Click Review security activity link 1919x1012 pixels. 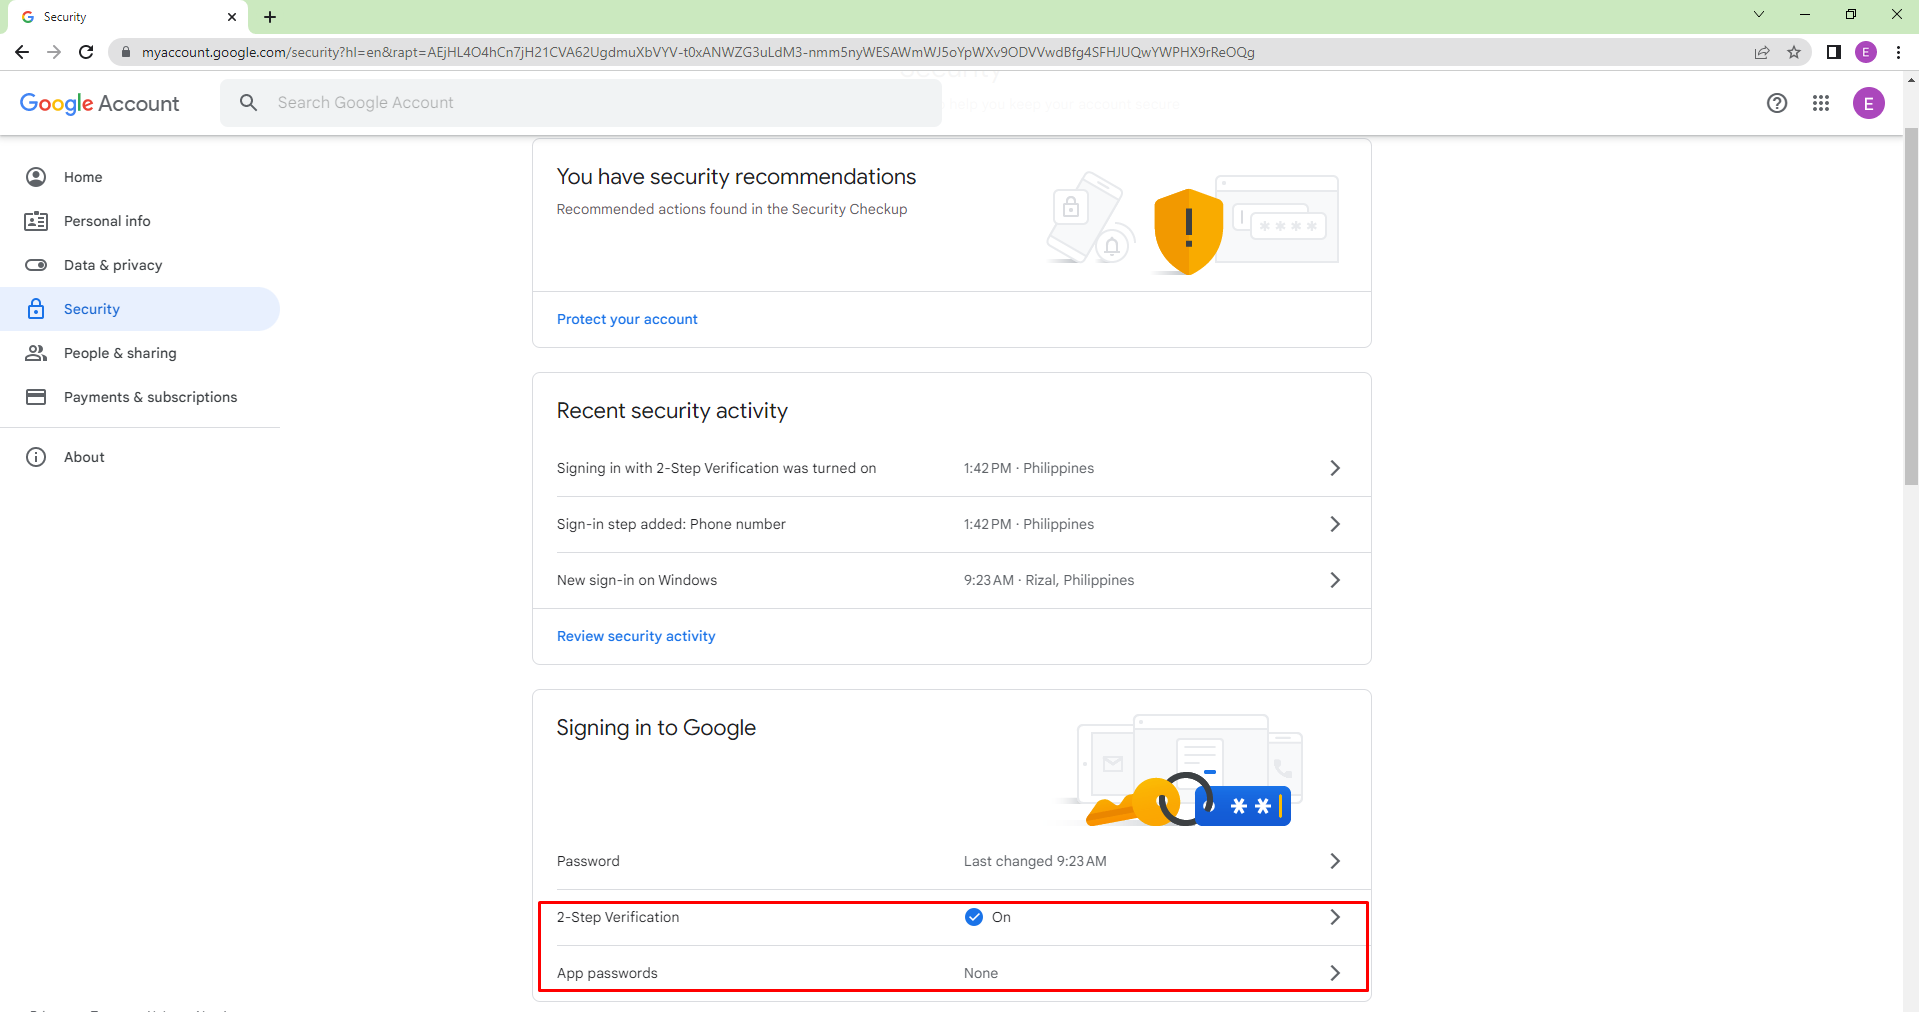pyautogui.click(x=636, y=636)
